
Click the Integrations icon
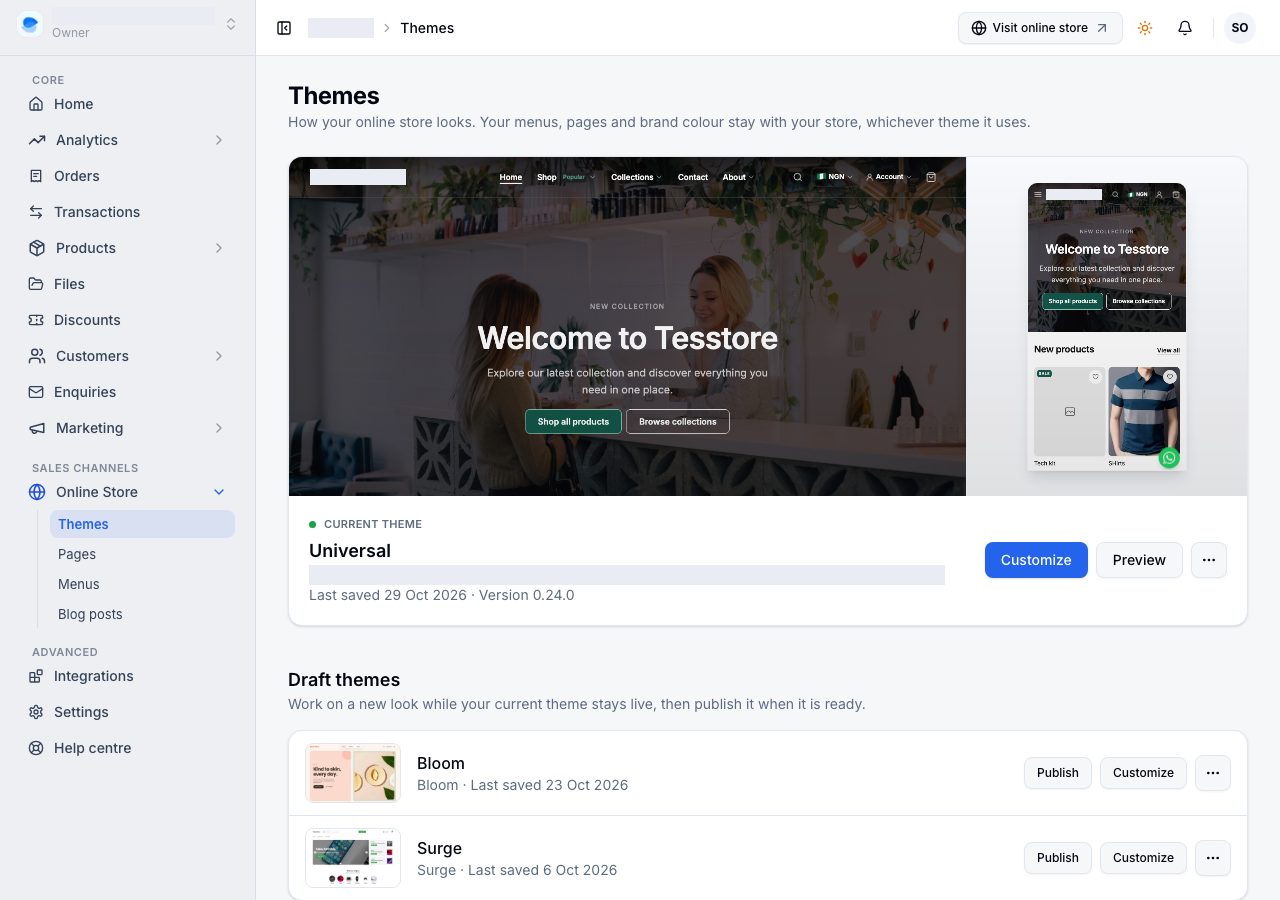[36, 676]
